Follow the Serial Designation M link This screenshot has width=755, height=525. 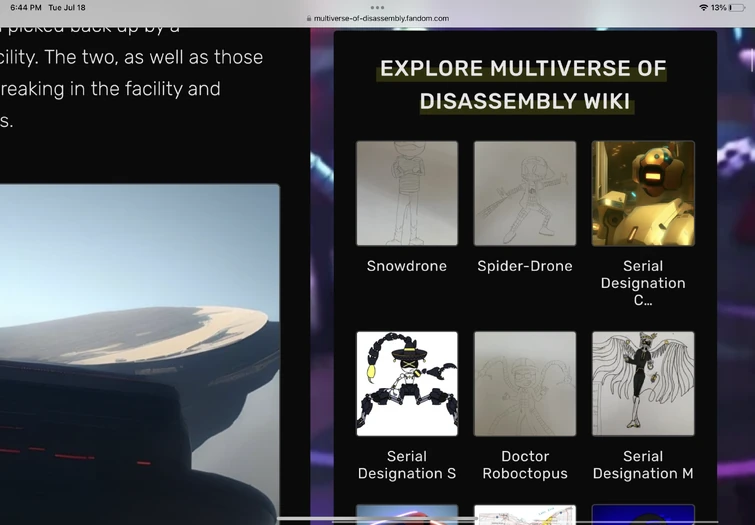(x=643, y=465)
